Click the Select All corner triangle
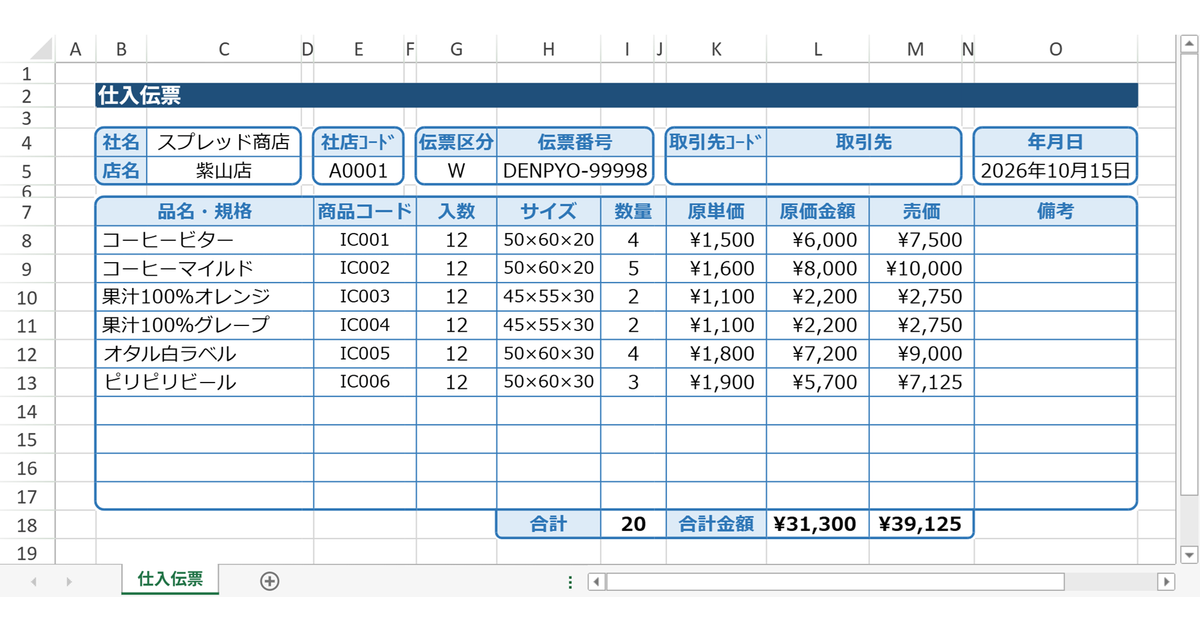The image size is (1200, 630). click(x=40, y=49)
